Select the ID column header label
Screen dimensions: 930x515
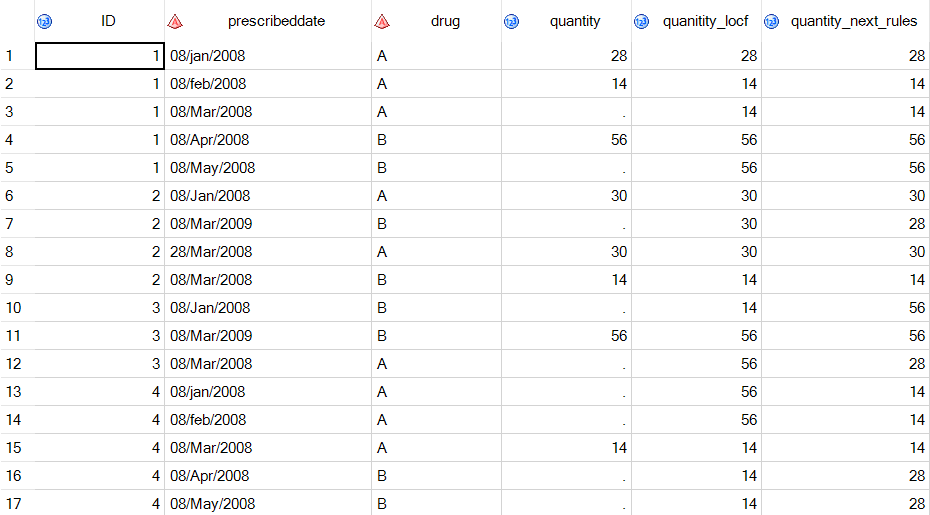(108, 21)
